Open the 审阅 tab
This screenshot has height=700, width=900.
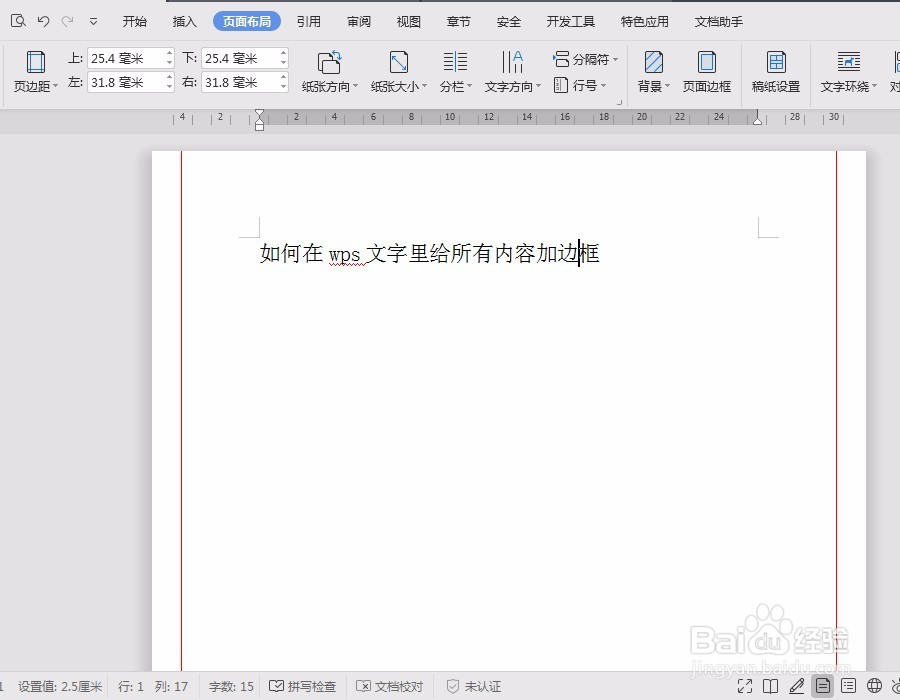pyautogui.click(x=359, y=22)
